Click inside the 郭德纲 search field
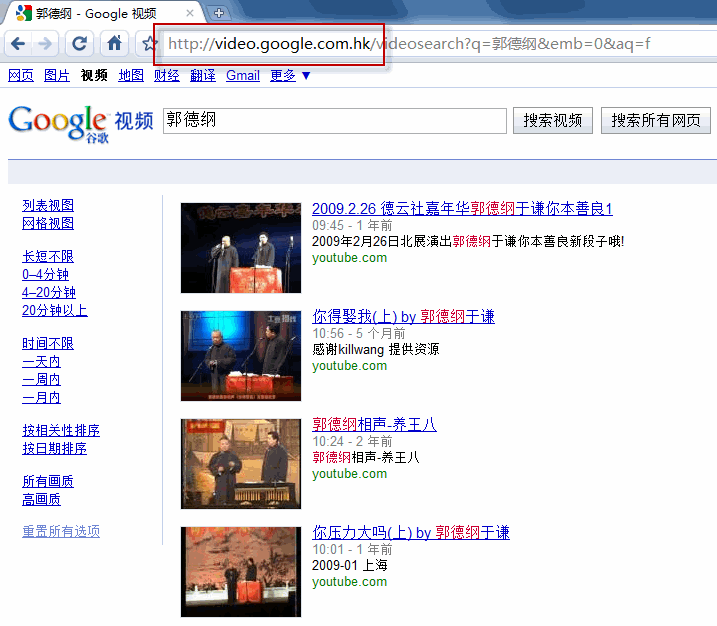 point(335,121)
